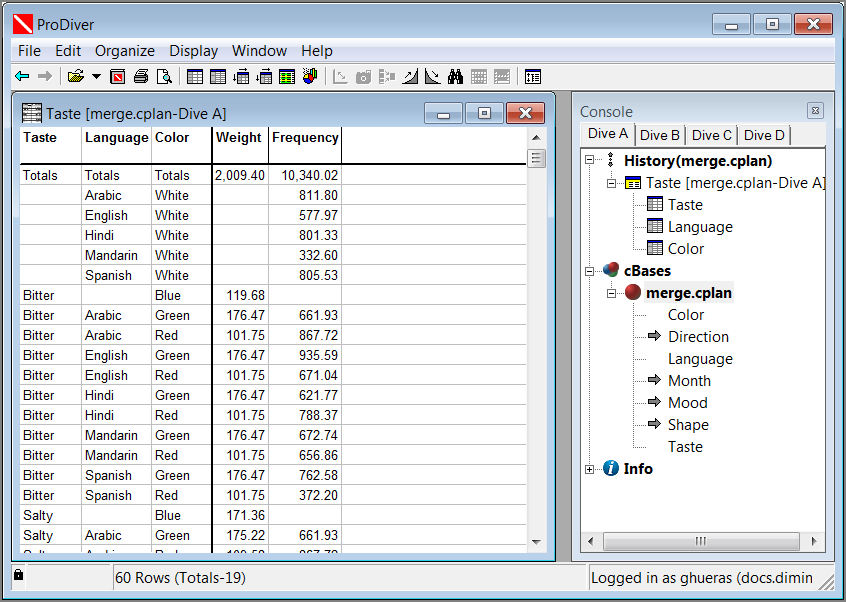Click the back navigation arrow
Image resolution: width=846 pixels, height=602 pixels.
coord(21,76)
